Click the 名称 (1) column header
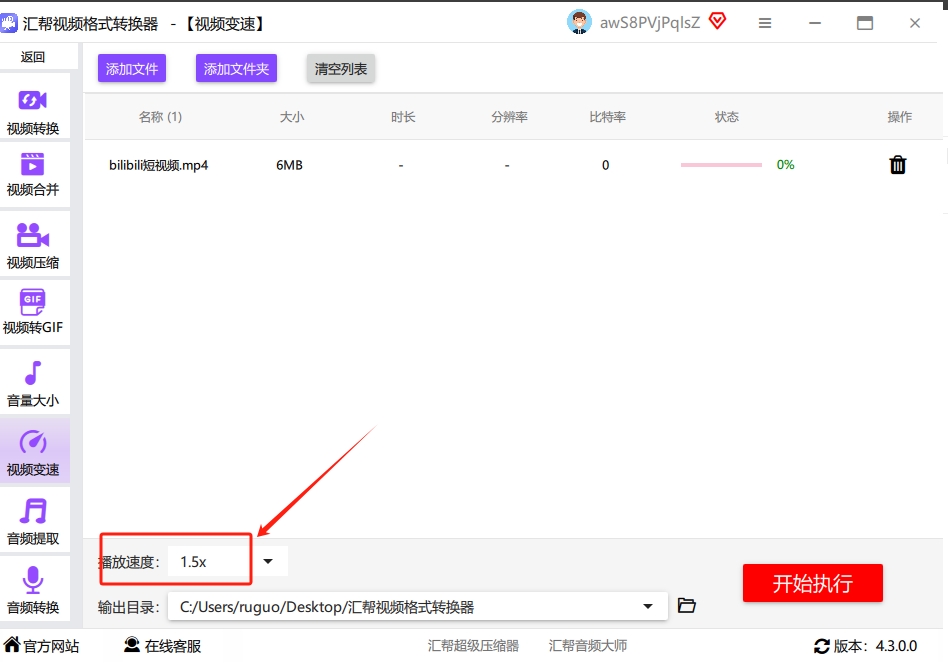The height and width of the screenshot is (663, 948). click(x=160, y=117)
